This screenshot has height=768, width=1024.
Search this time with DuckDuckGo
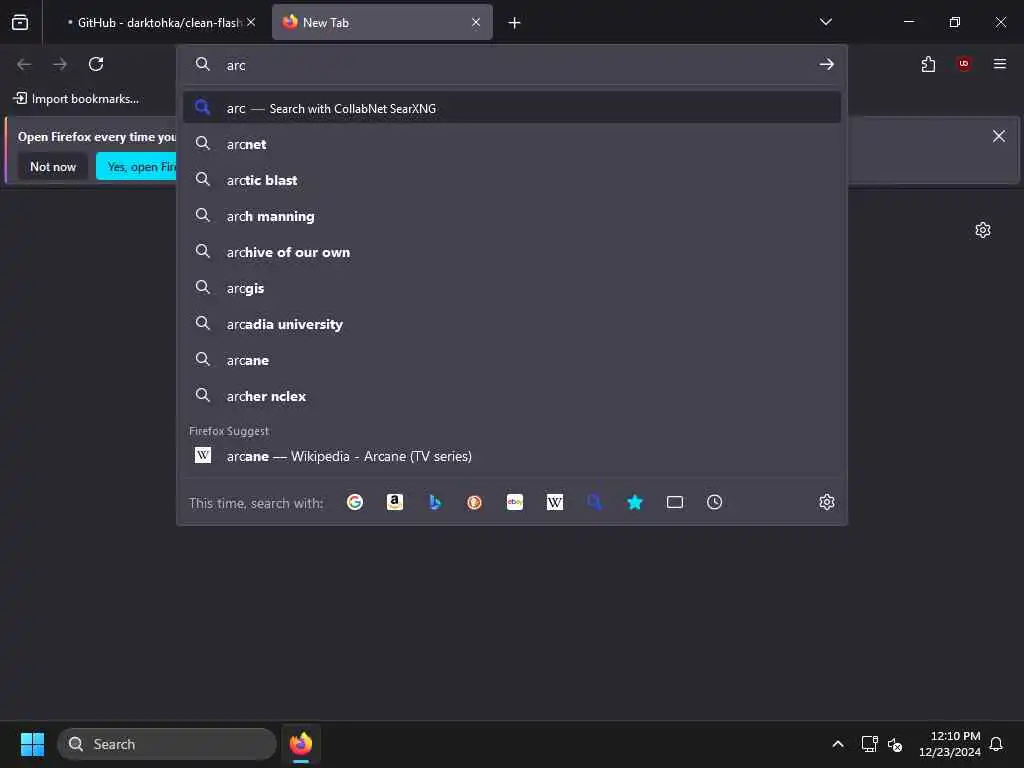click(475, 502)
